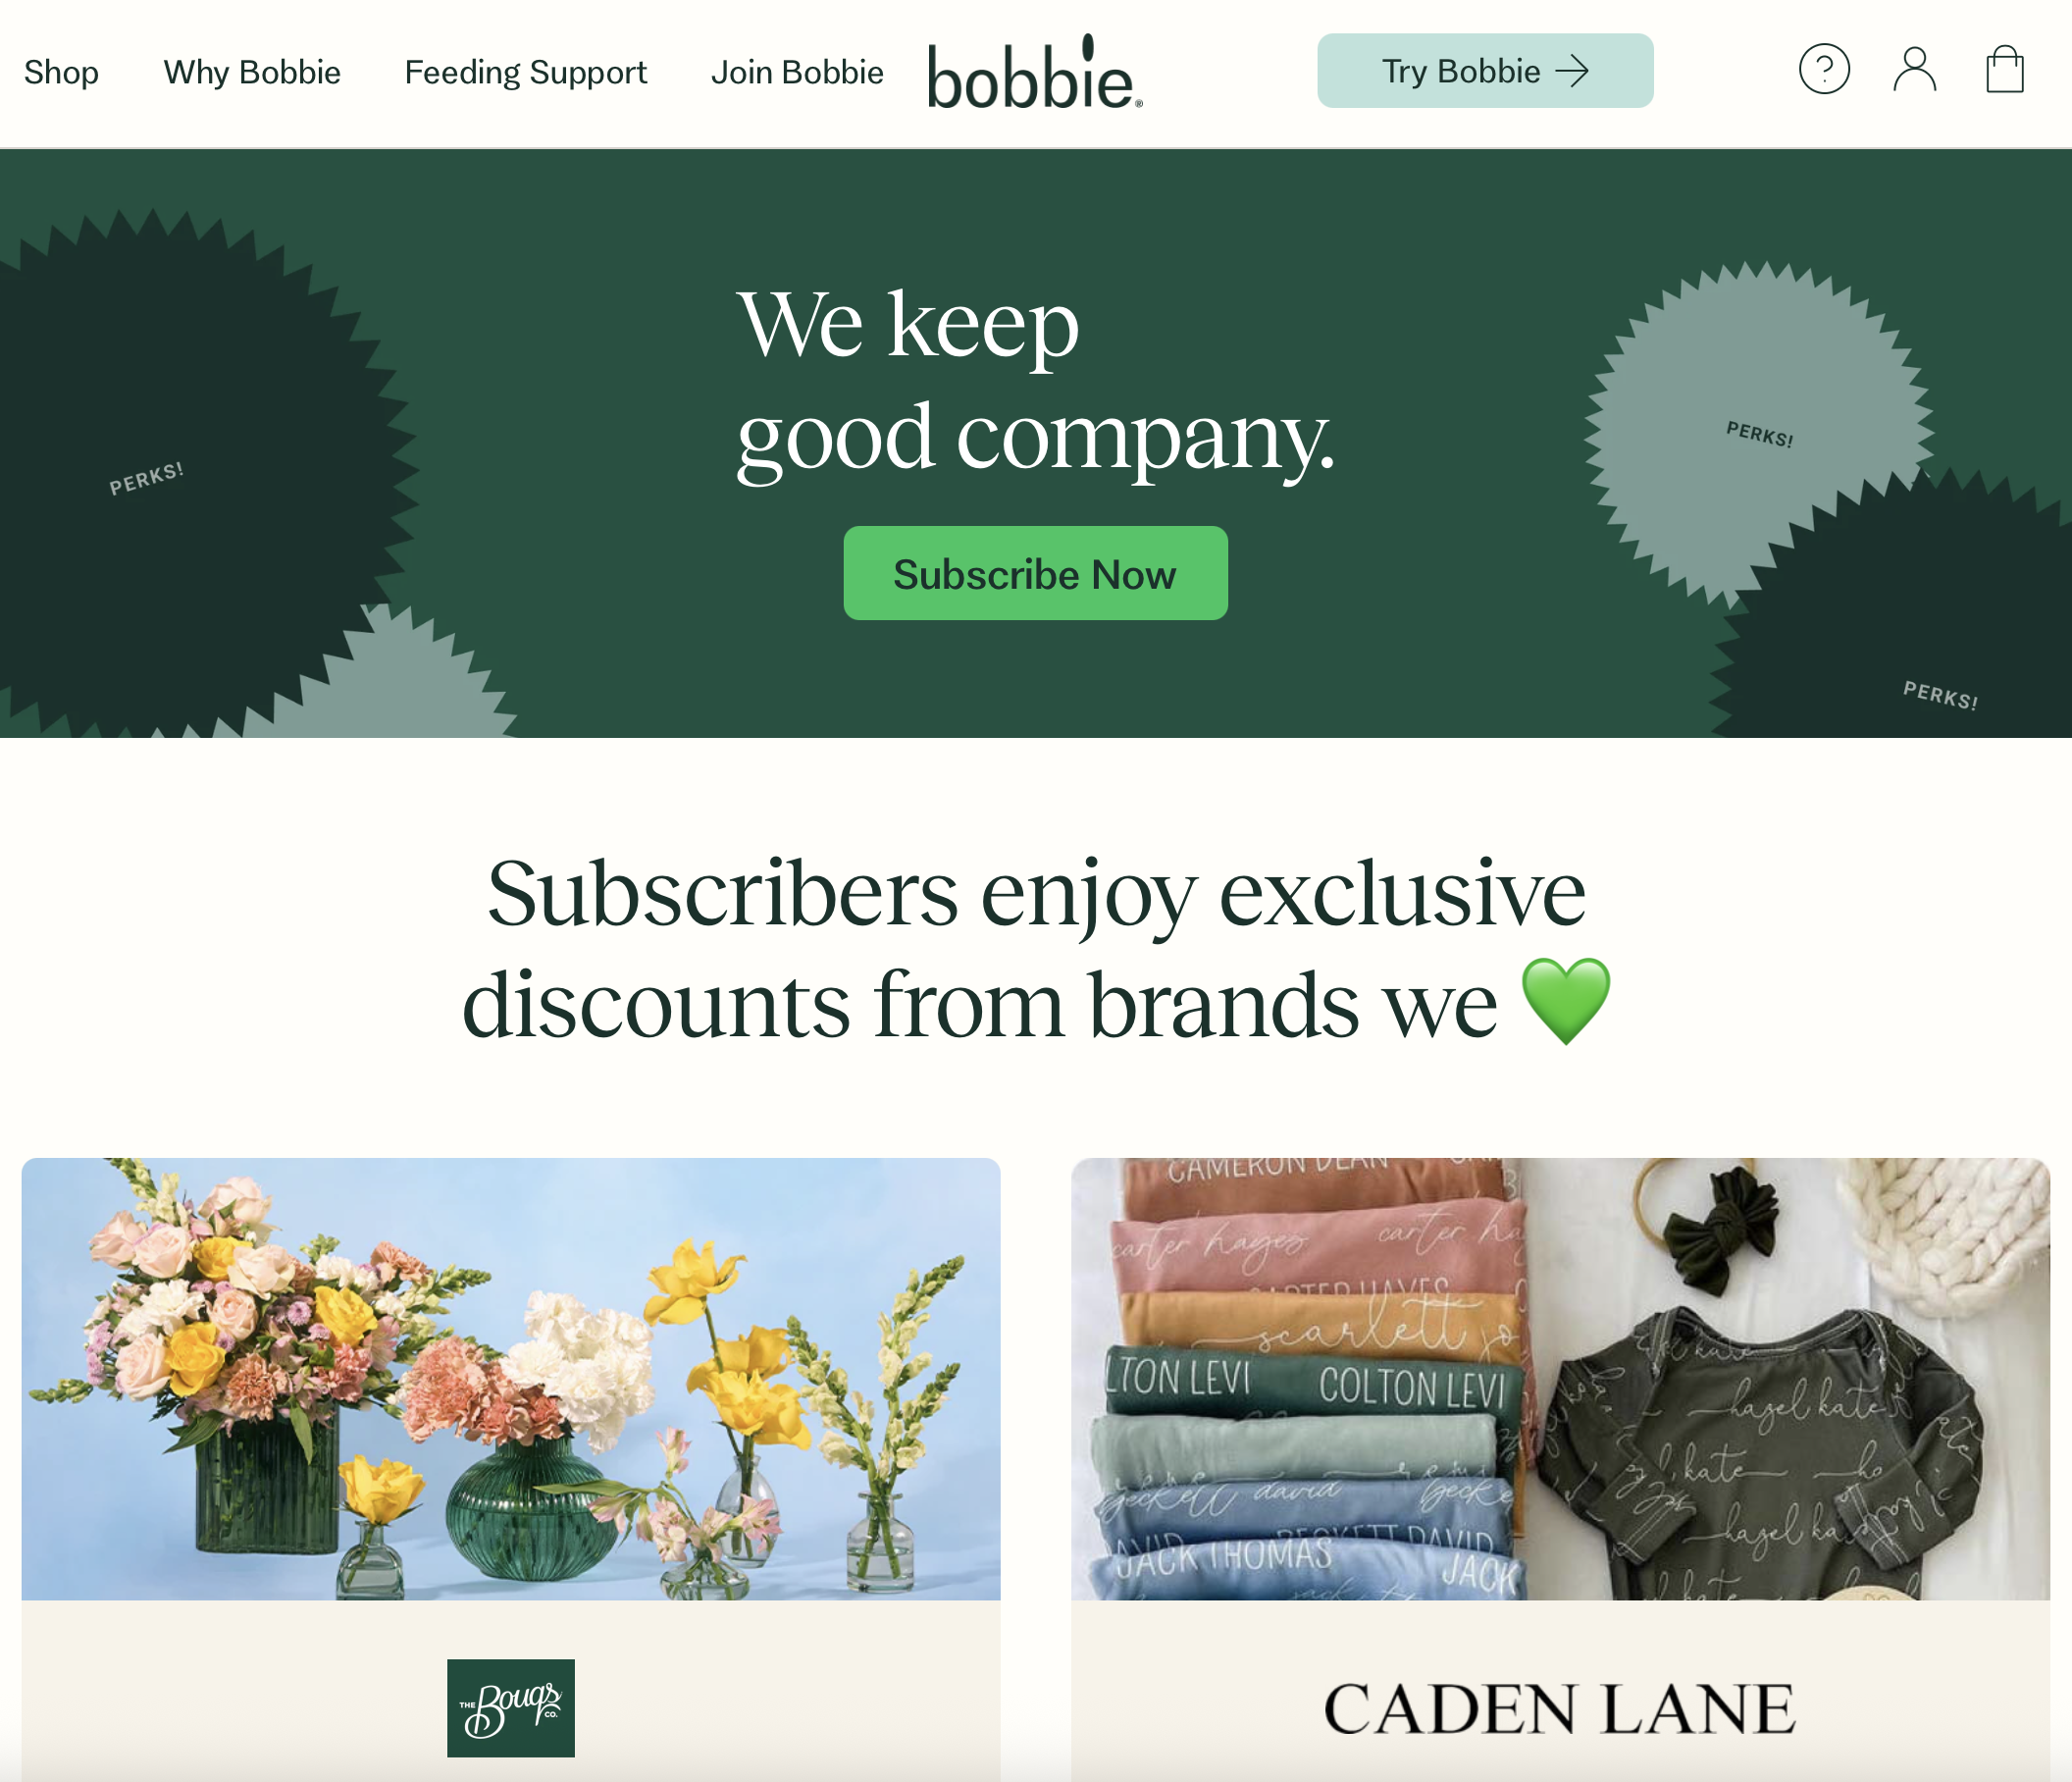The width and height of the screenshot is (2072, 1782).
Task: Open the user account icon
Action: pos(1914,70)
